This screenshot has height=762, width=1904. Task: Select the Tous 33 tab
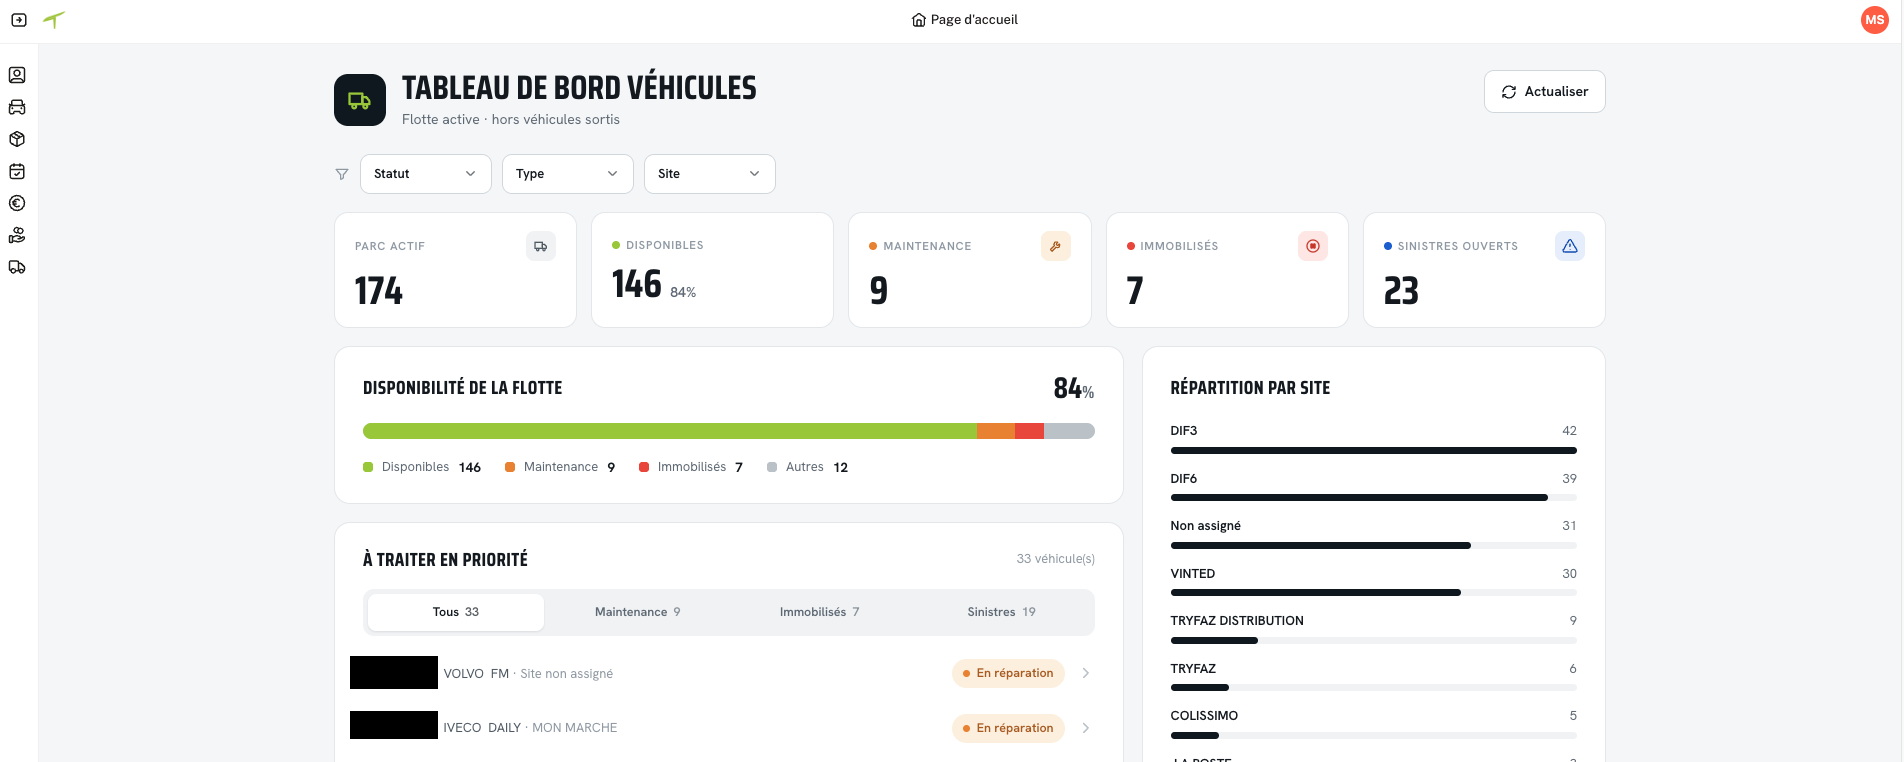(x=456, y=612)
